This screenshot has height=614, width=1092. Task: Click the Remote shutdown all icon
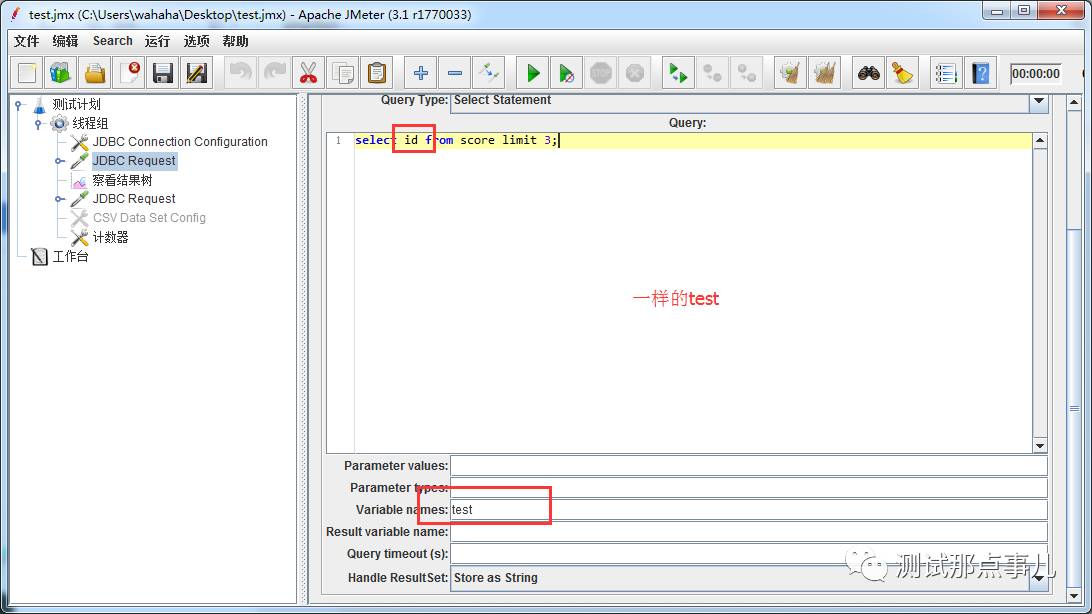746,73
